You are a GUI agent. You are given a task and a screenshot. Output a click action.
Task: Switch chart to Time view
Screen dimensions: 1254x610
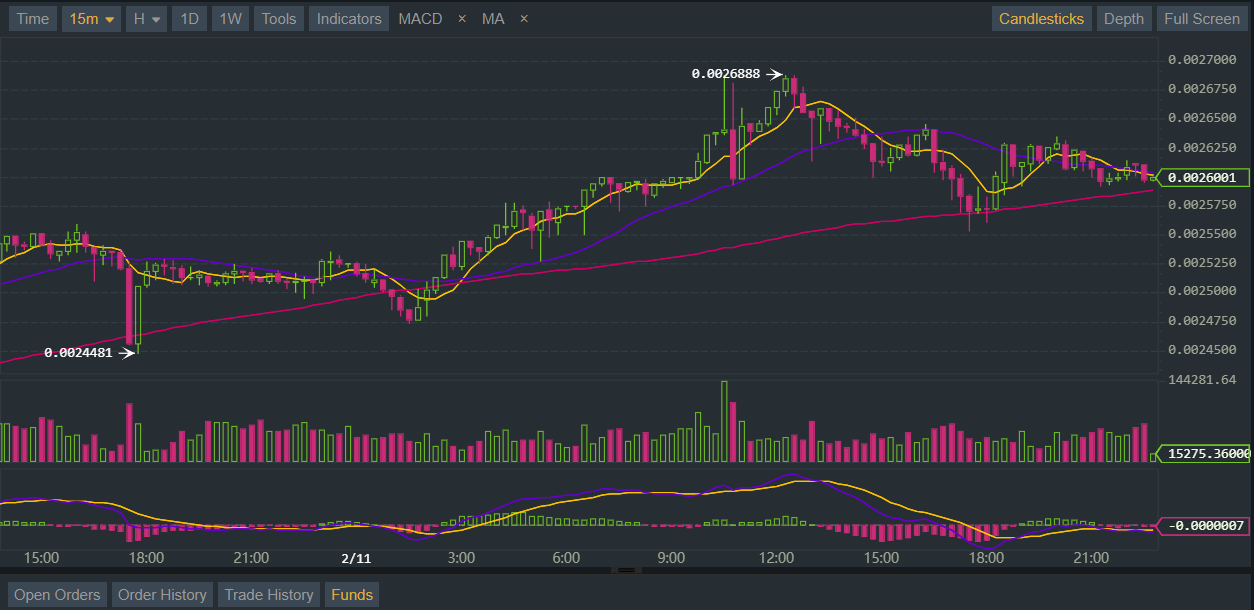coord(32,19)
